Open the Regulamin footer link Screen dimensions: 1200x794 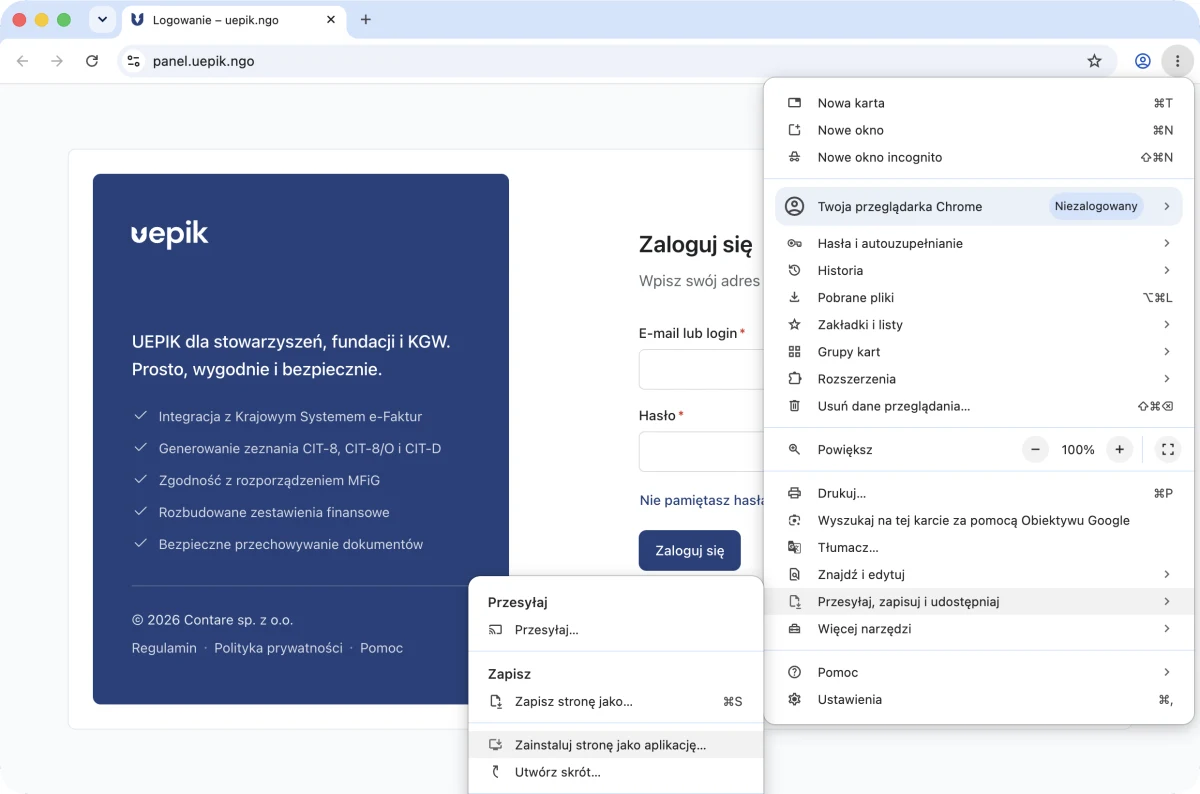click(164, 648)
